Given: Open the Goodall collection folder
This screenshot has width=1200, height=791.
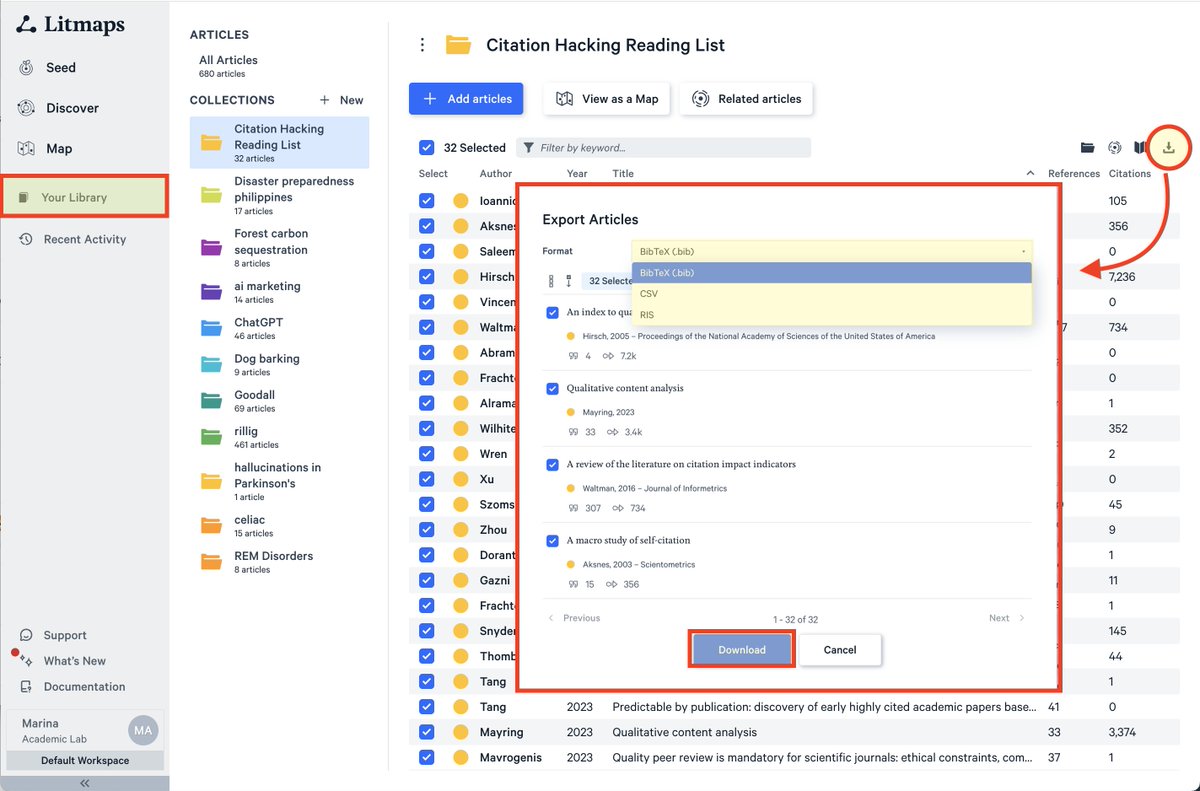Looking at the screenshot, I should (x=279, y=401).
